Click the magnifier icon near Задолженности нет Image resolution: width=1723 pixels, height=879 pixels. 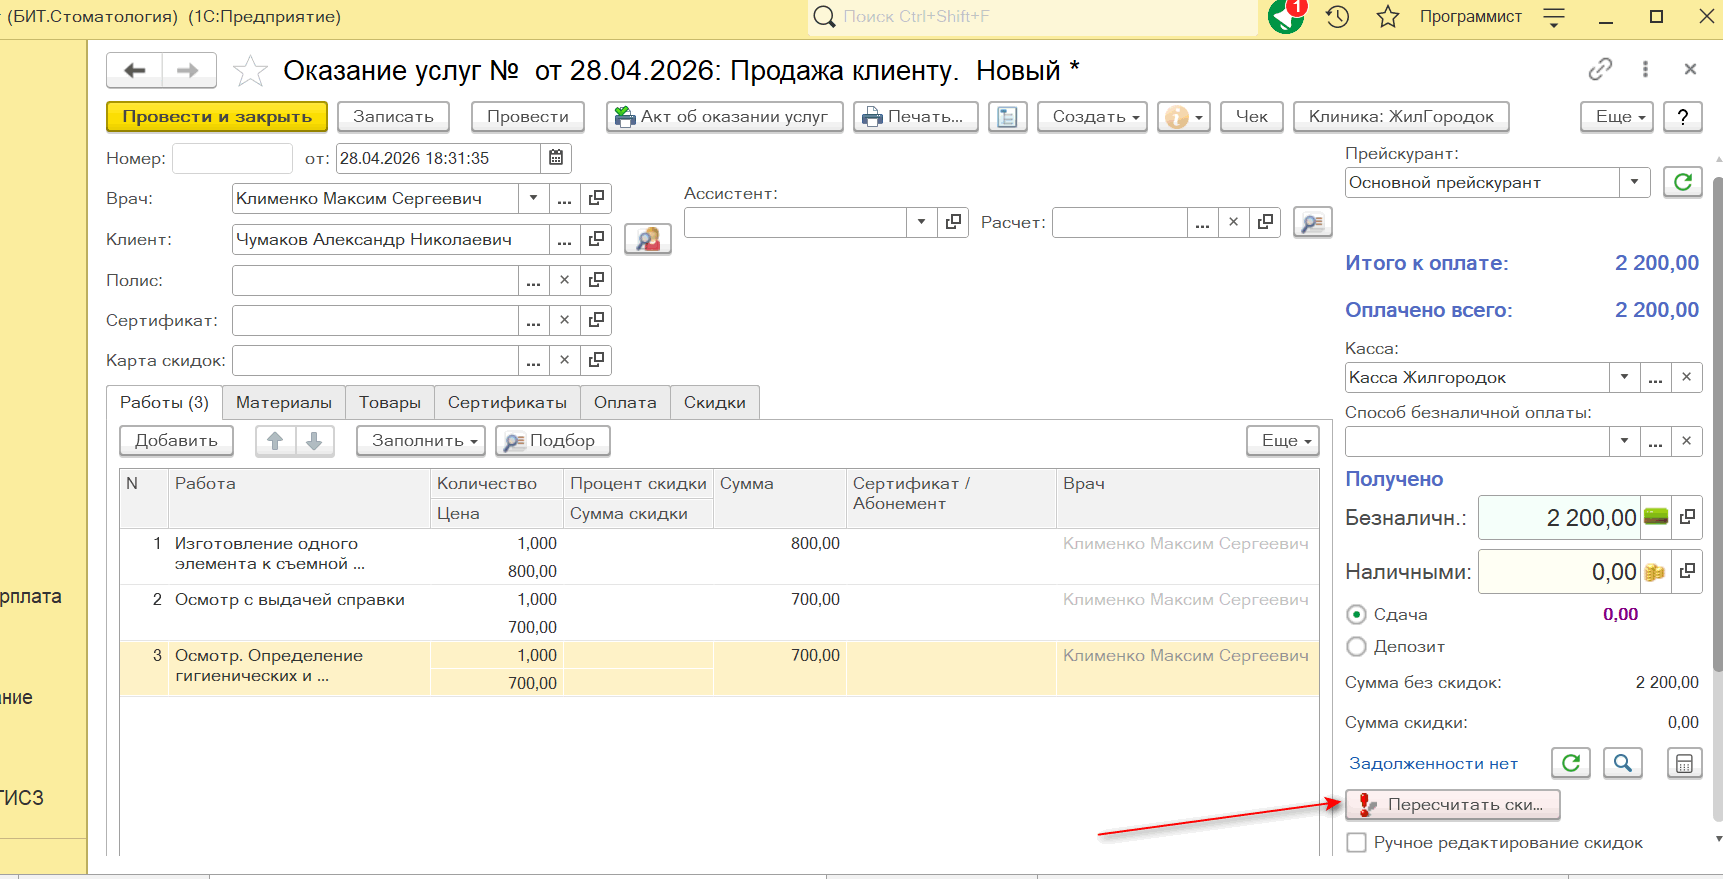coord(1622,763)
